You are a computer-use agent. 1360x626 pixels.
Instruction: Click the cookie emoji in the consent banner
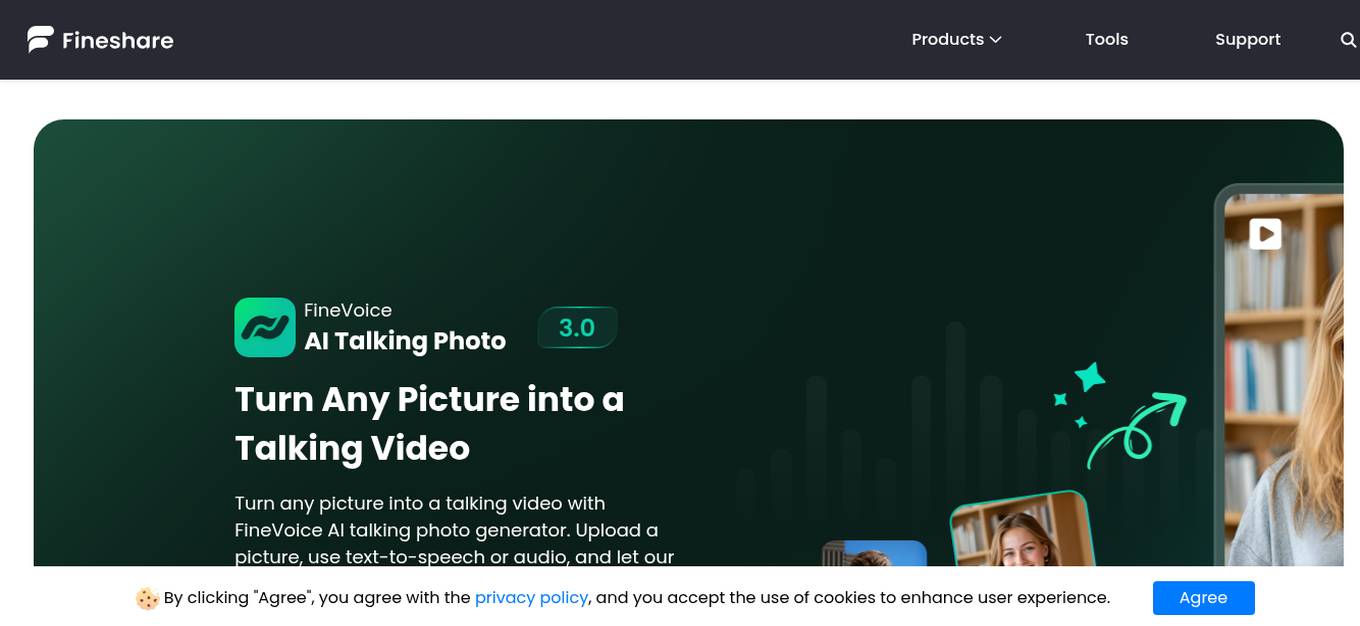[x=146, y=597]
